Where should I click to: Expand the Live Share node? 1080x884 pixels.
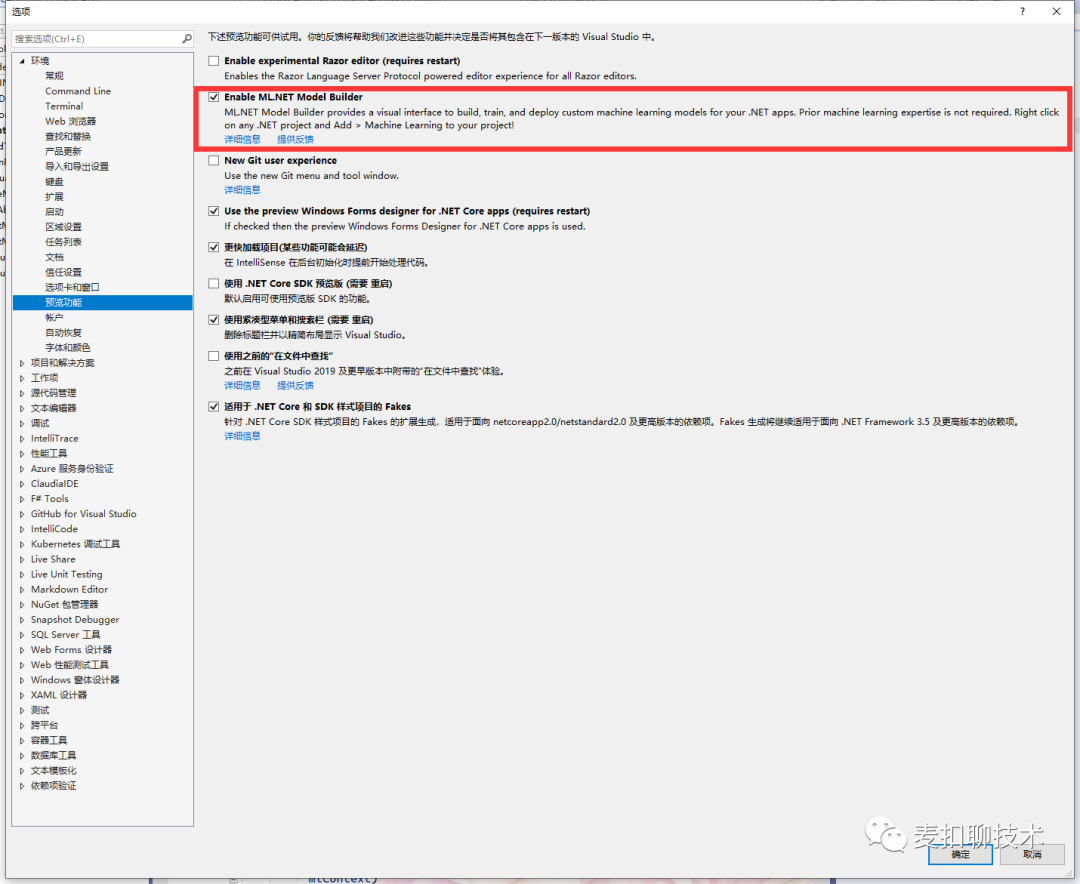[22, 559]
